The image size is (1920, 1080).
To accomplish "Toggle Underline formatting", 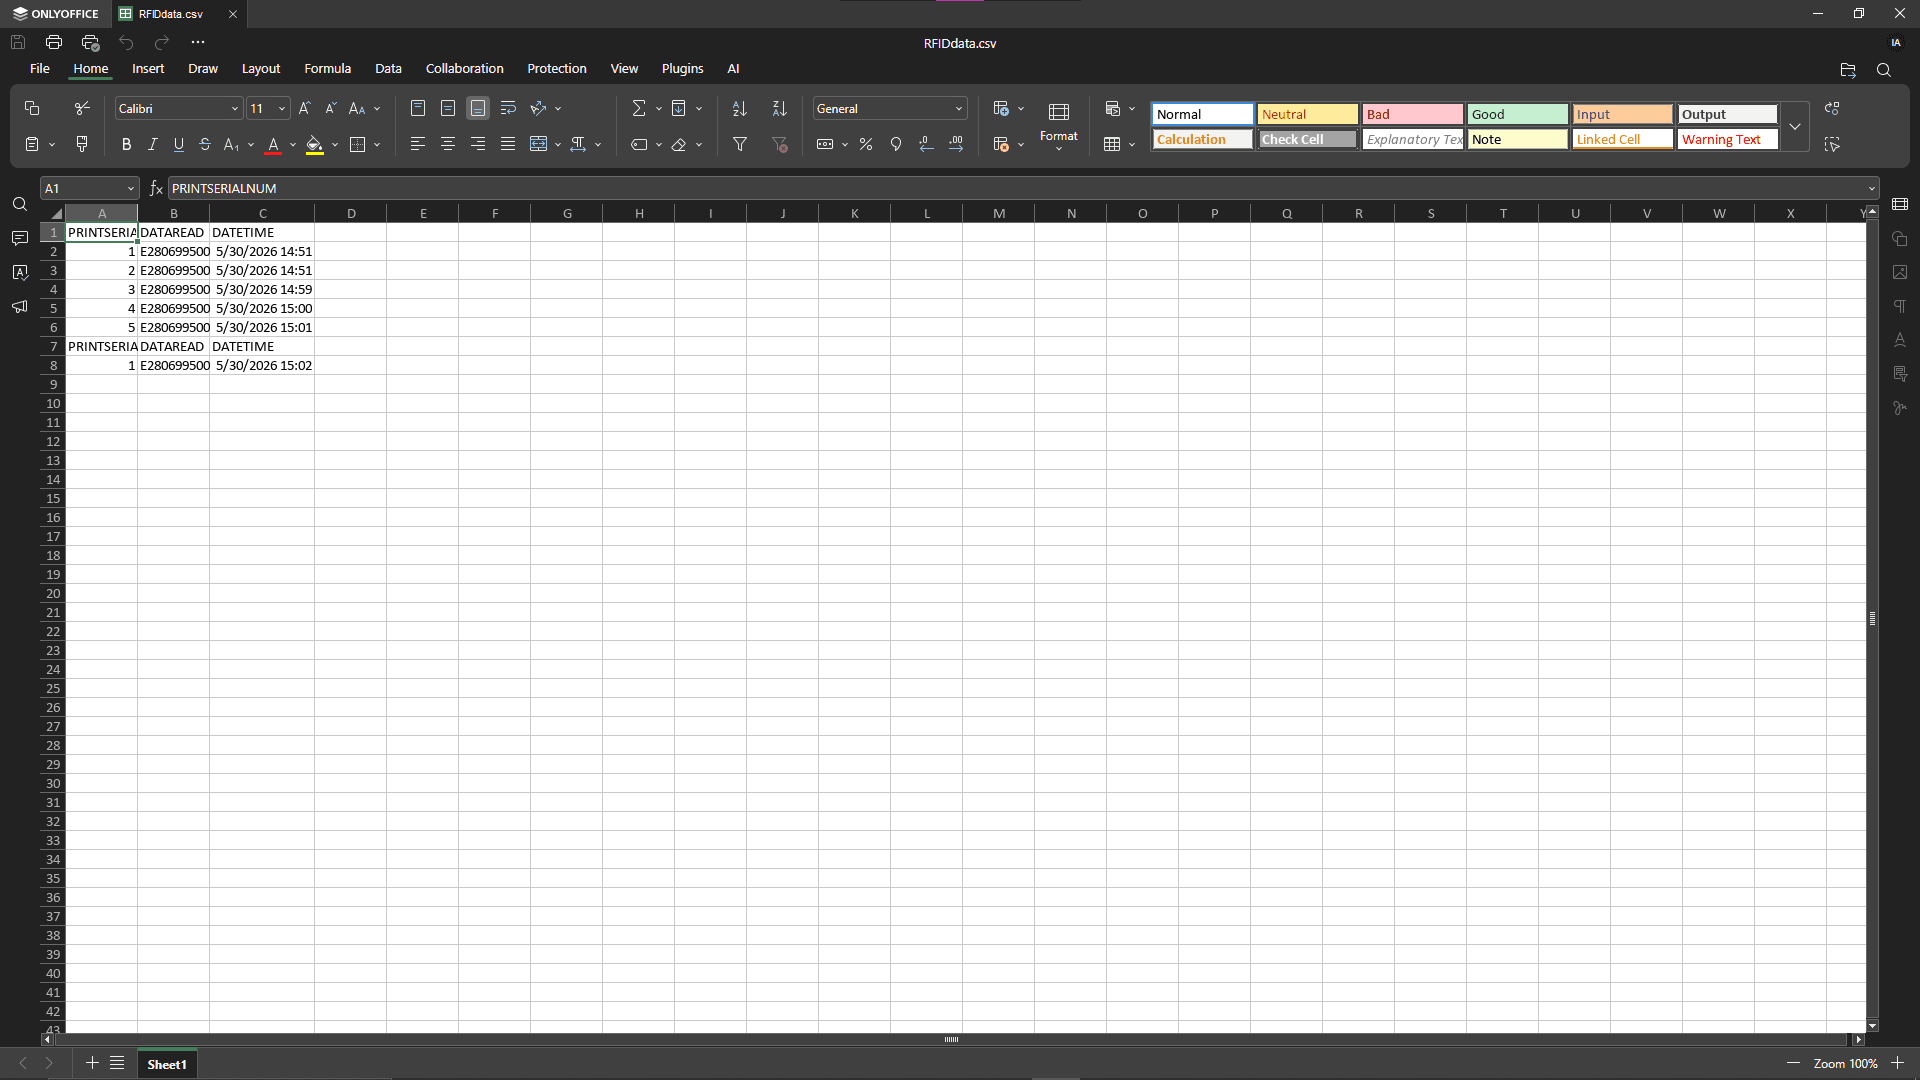I will pyautogui.click(x=179, y=144).
